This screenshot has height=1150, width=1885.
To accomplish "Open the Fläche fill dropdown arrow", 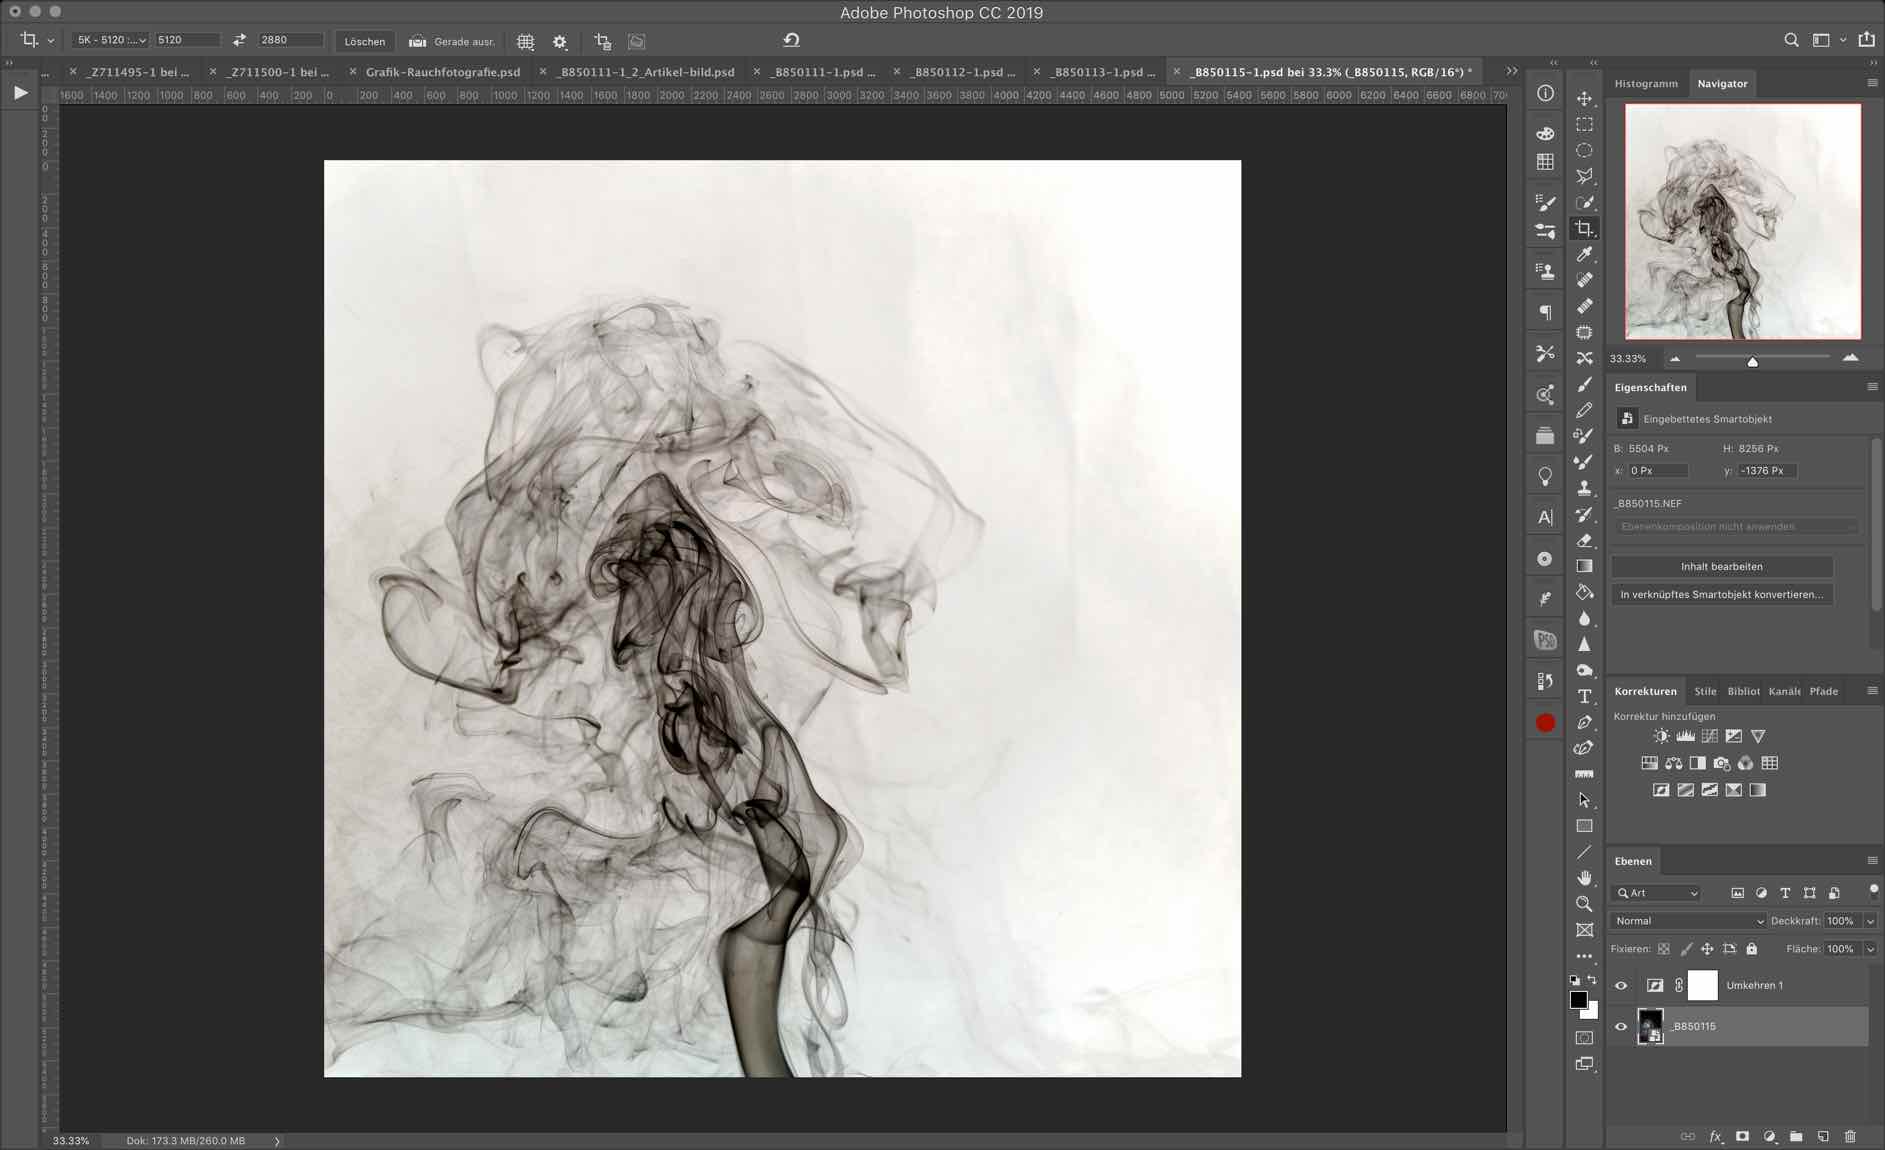I will (x=1870, y=949).
